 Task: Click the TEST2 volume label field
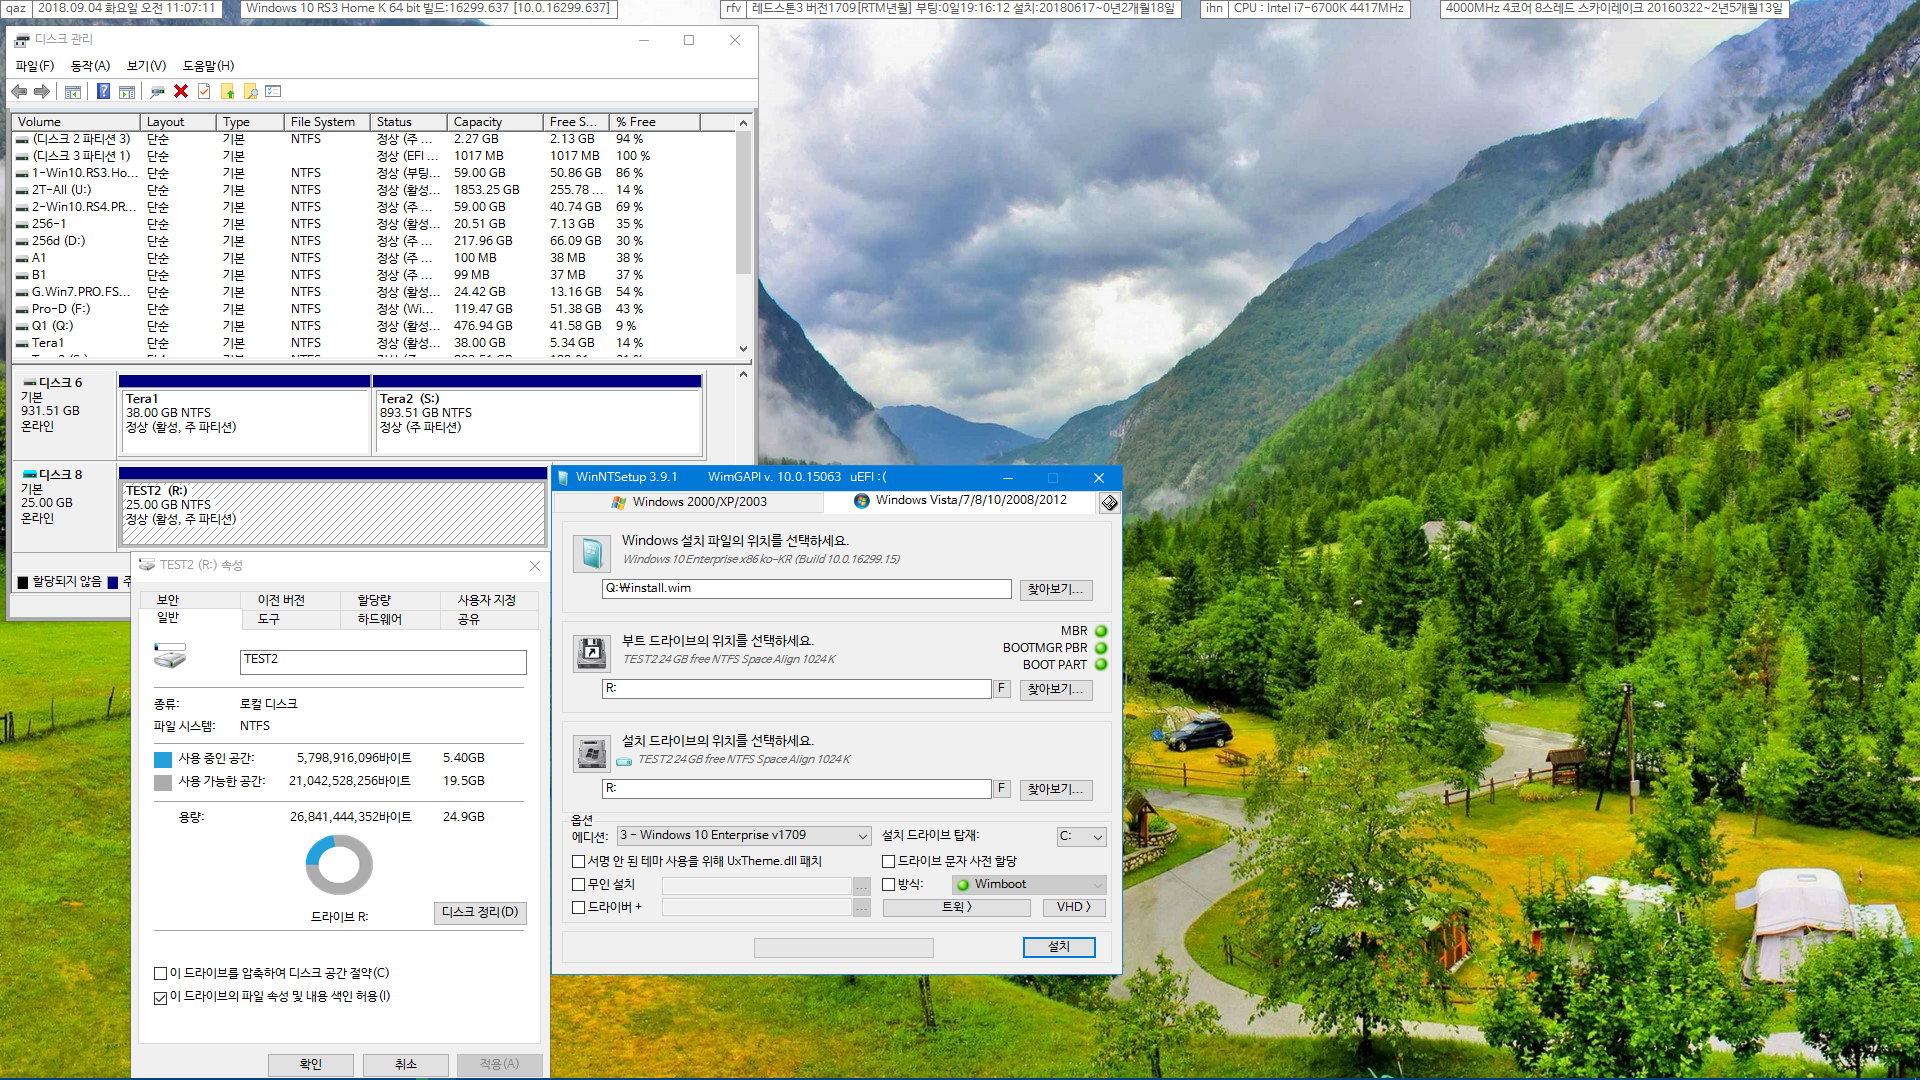point(383,662)
